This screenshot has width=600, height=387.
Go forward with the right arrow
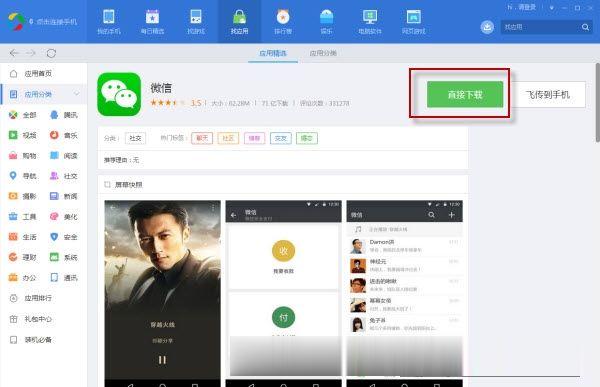point(31,53)
